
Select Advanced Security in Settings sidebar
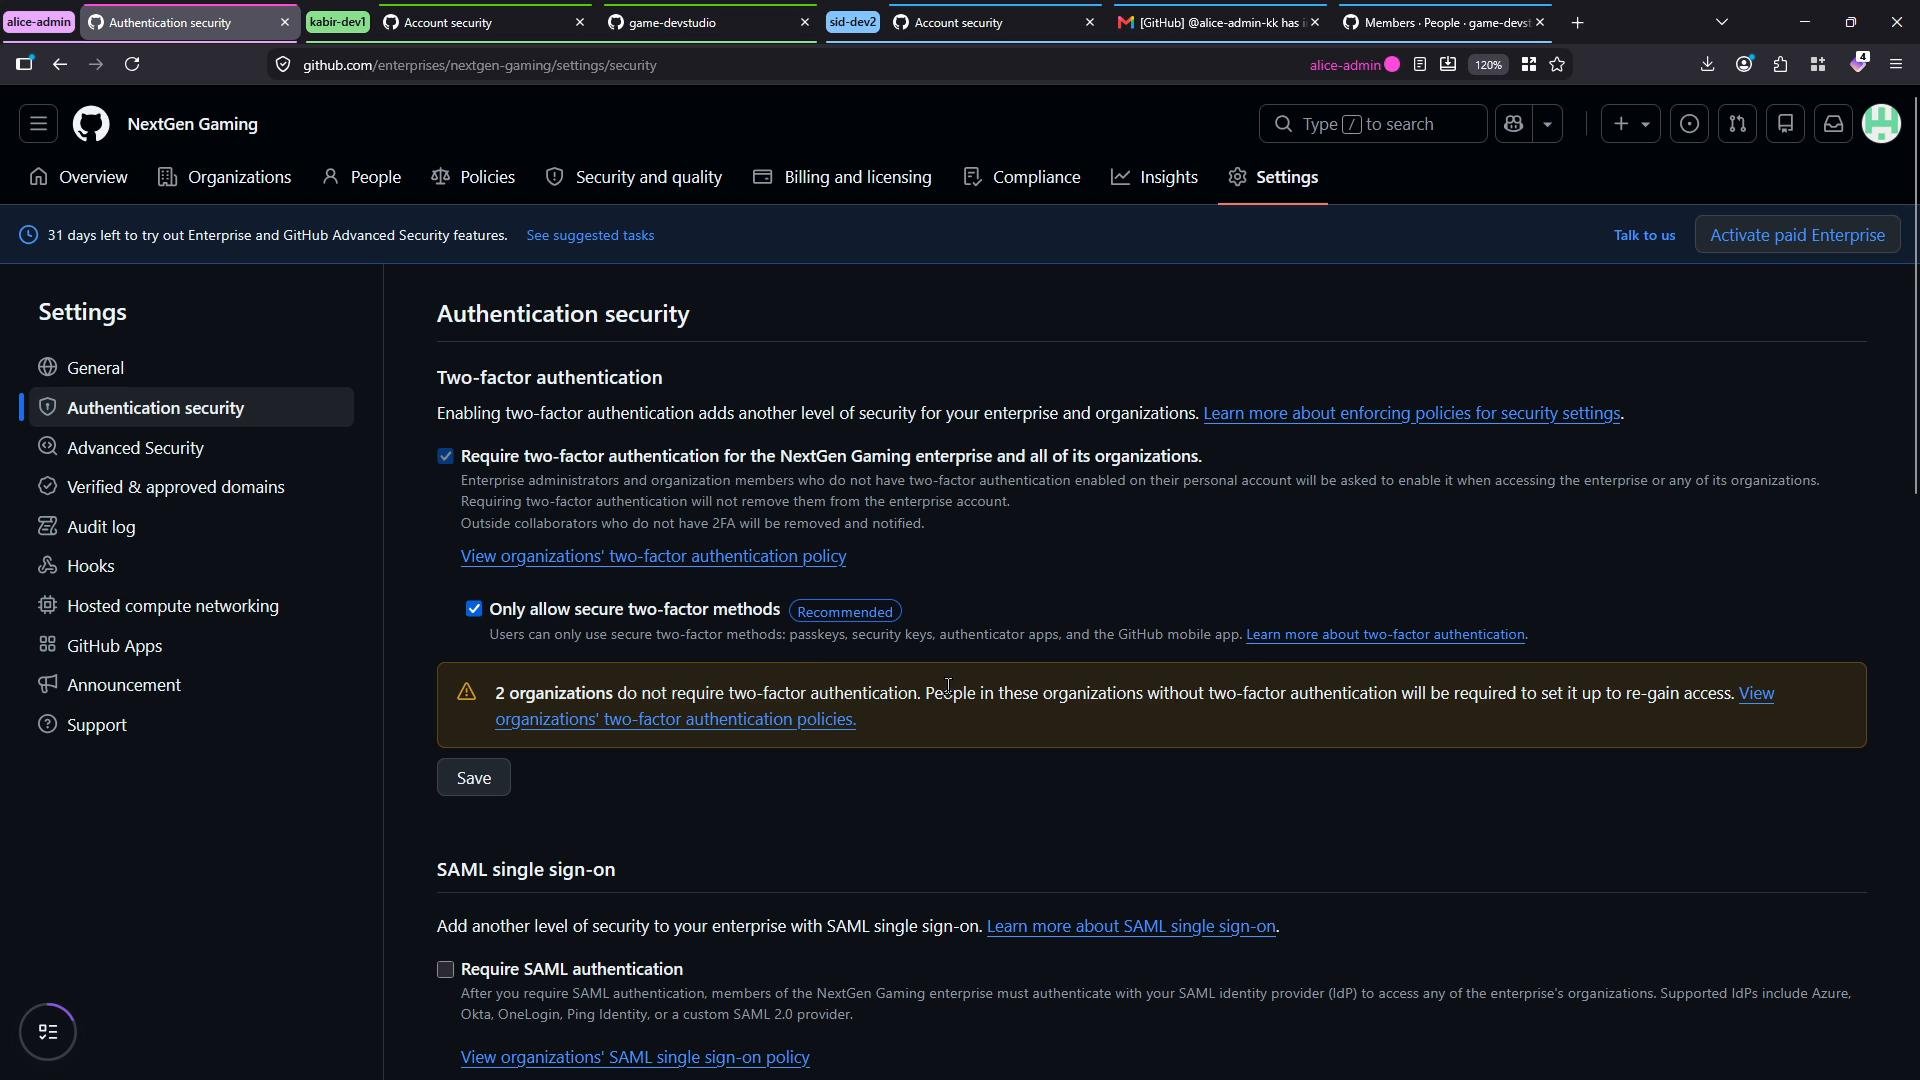point(191,448)
